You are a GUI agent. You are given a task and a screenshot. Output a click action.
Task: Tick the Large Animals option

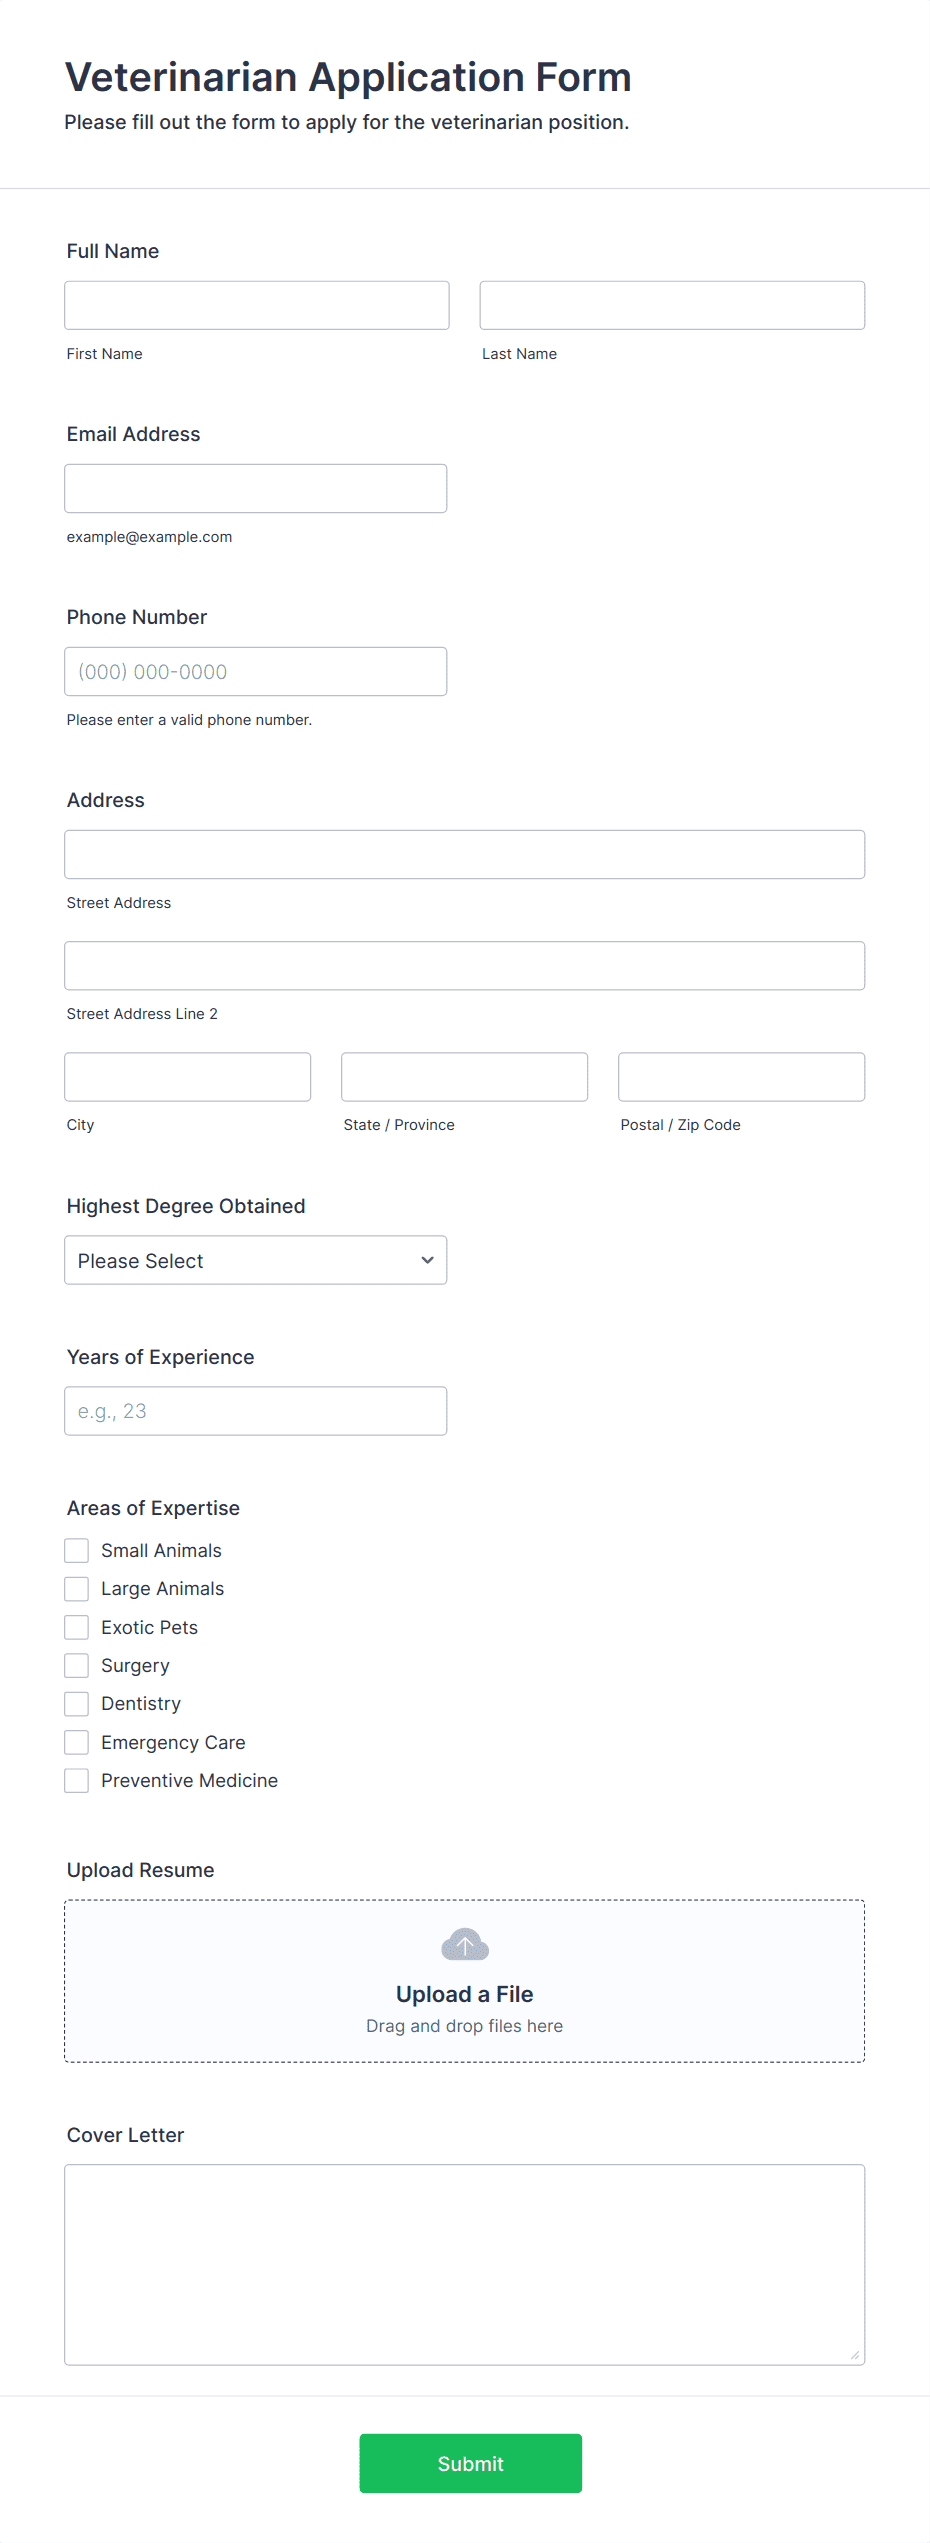[x=77, y=1589]
